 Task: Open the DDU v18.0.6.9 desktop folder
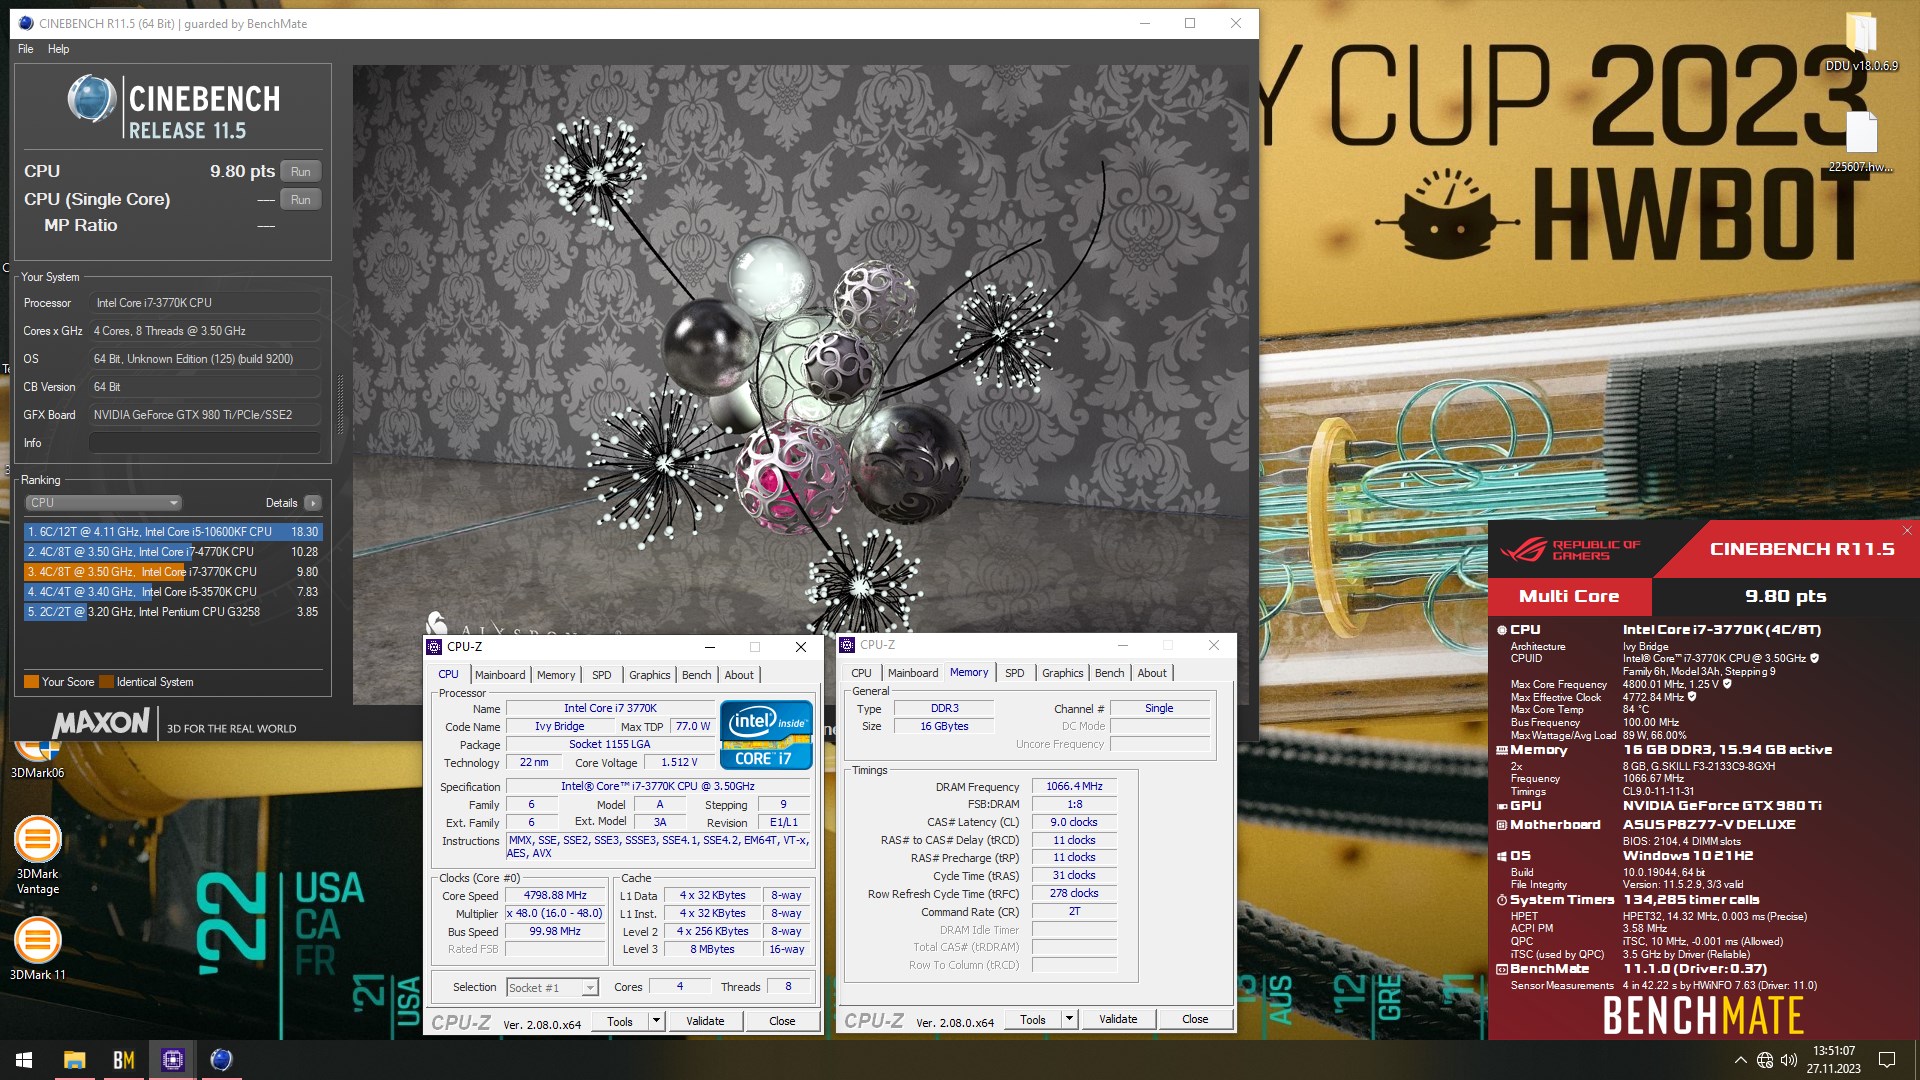pyautogui.click(x=1861, y=42)
